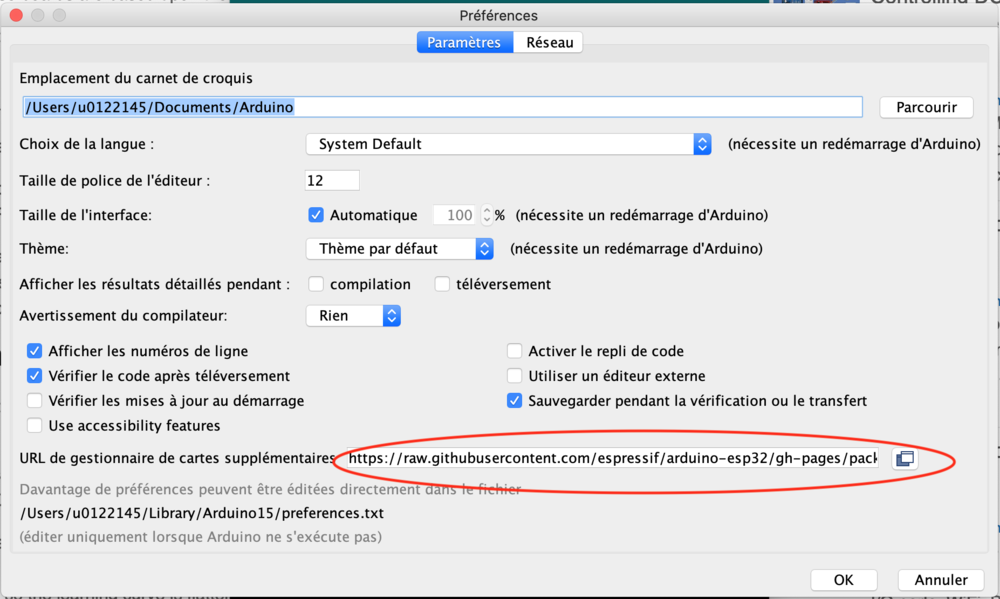This screenshot has height=599, width=1000.
Task: Open the Avertissement du compilateur Rien dropdown
Action: pos(353,316)
